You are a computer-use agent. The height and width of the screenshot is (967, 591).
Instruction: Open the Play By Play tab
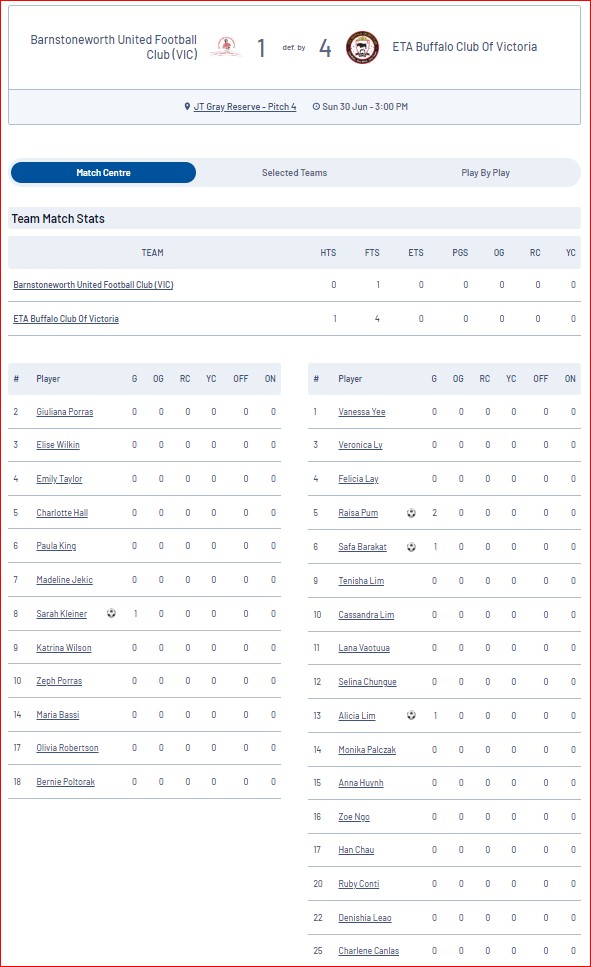coord(486,173)
